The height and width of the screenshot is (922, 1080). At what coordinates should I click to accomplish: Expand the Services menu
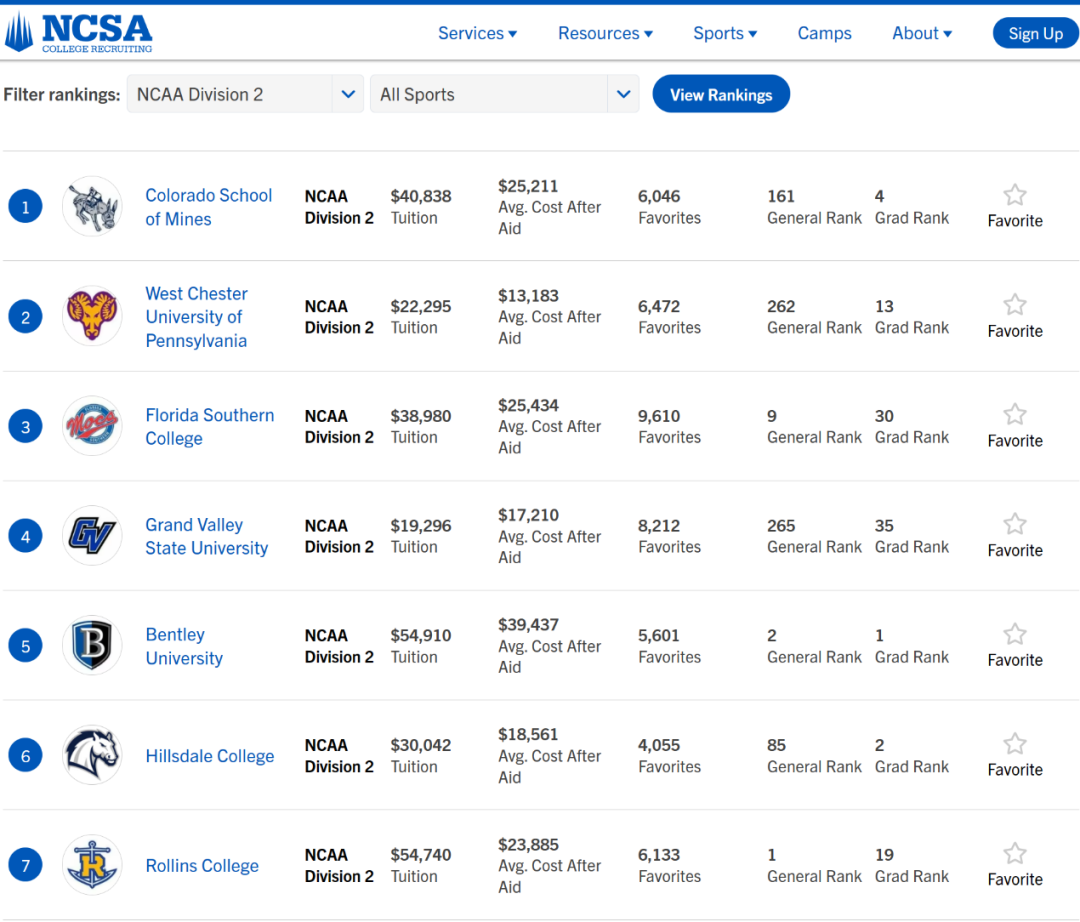477,33
